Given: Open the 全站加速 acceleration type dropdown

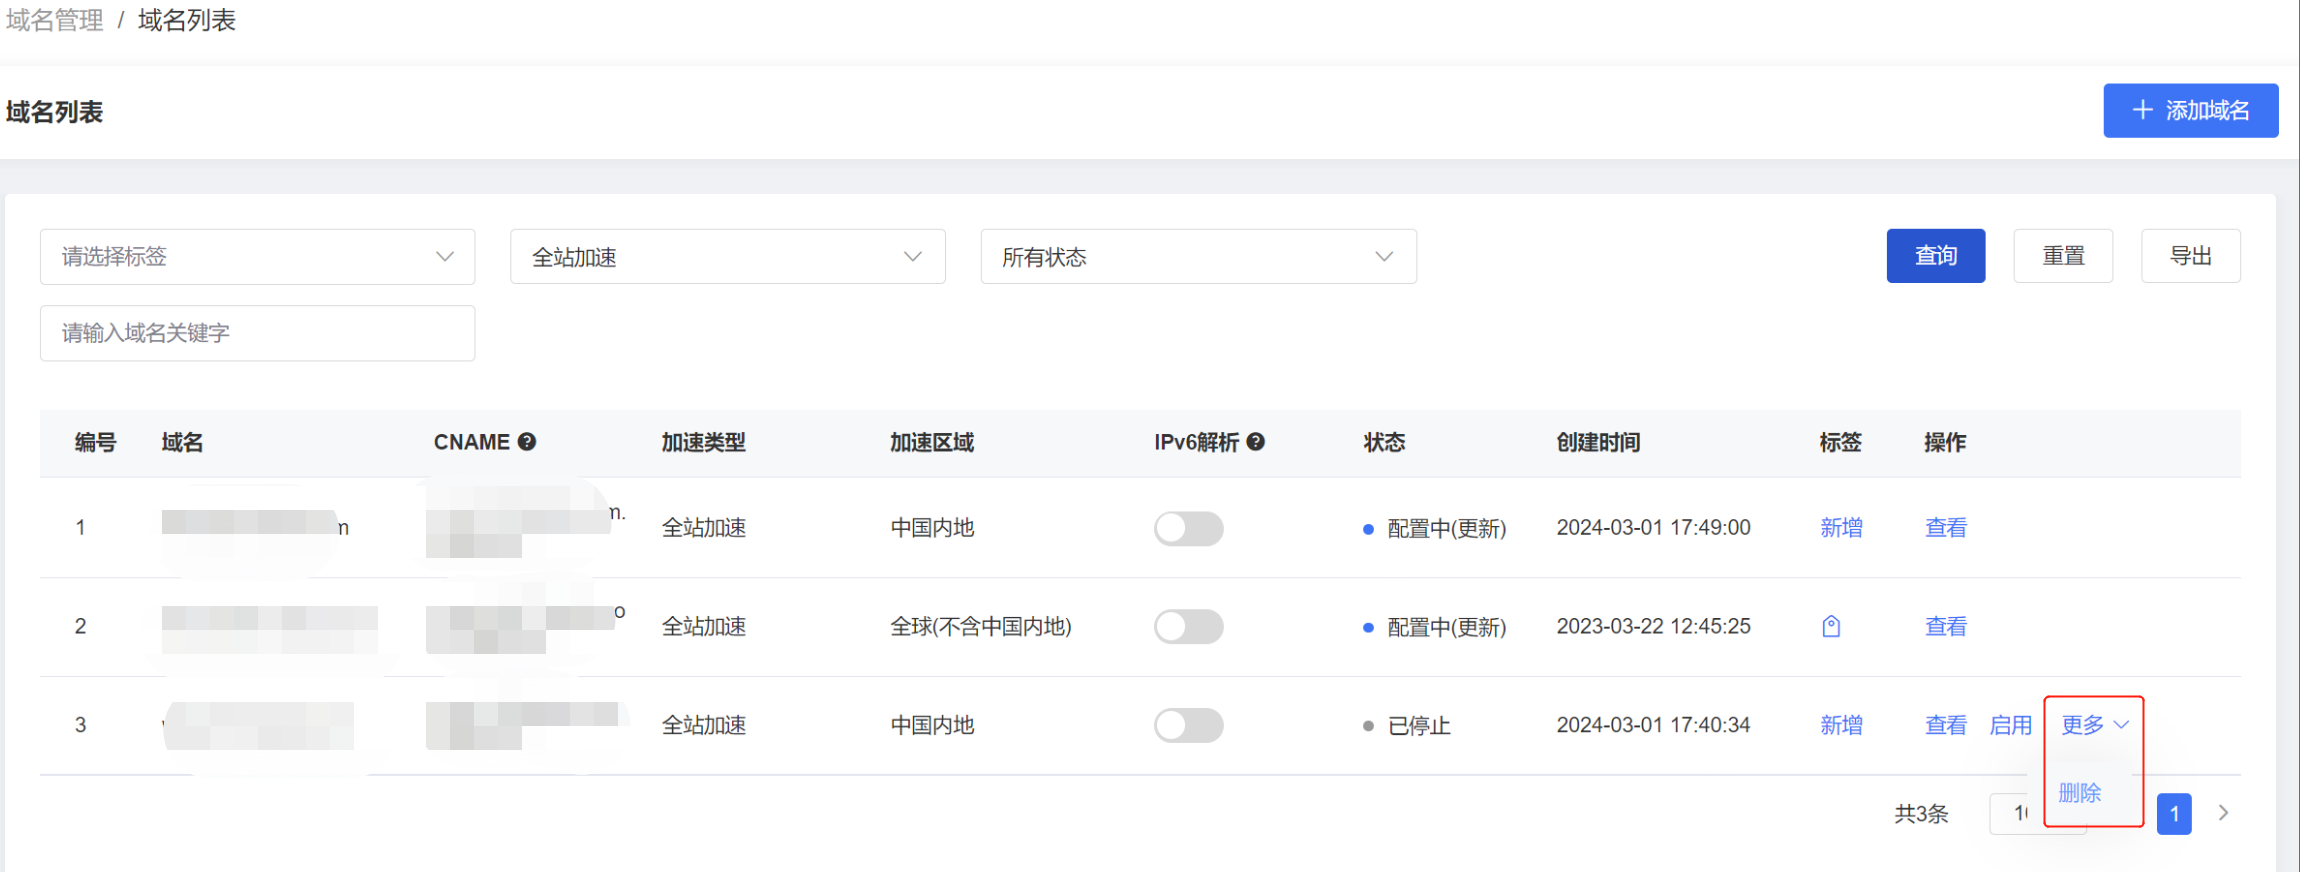Looking at the screenshot, I should click(x=727, y=257).
